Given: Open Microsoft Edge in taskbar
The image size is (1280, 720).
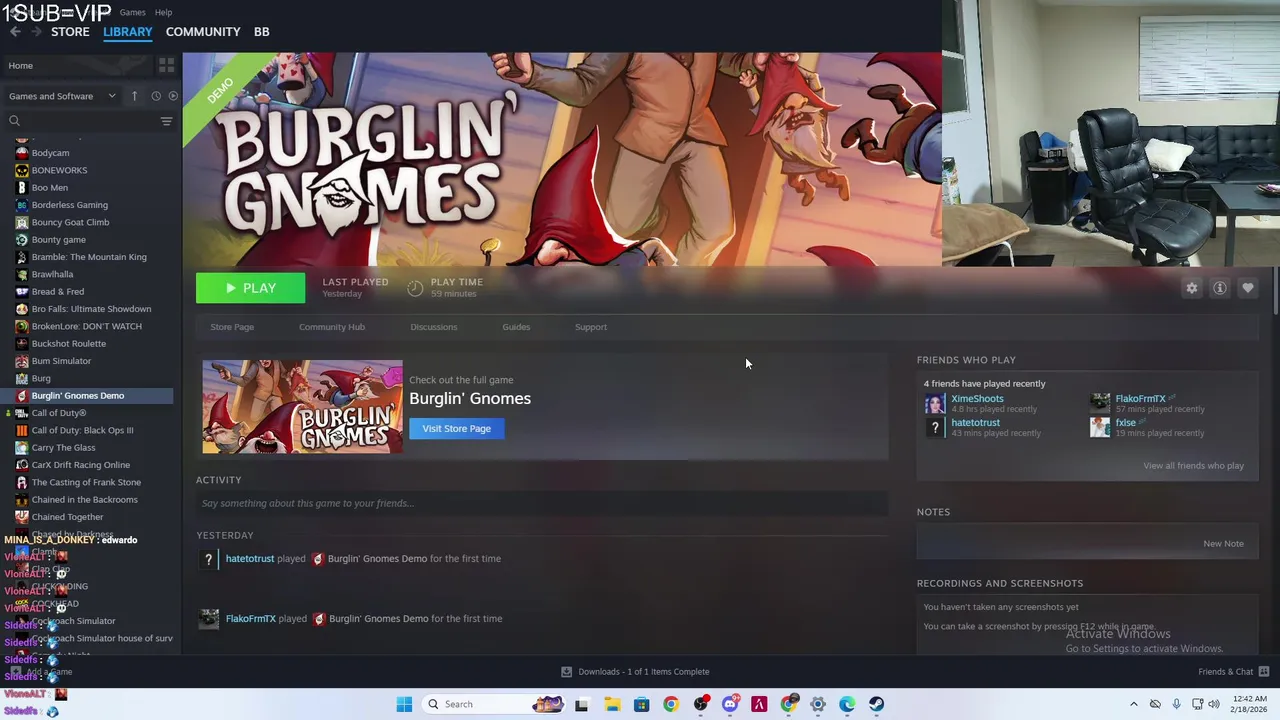Looking at the screenshot, I should 847,704.
